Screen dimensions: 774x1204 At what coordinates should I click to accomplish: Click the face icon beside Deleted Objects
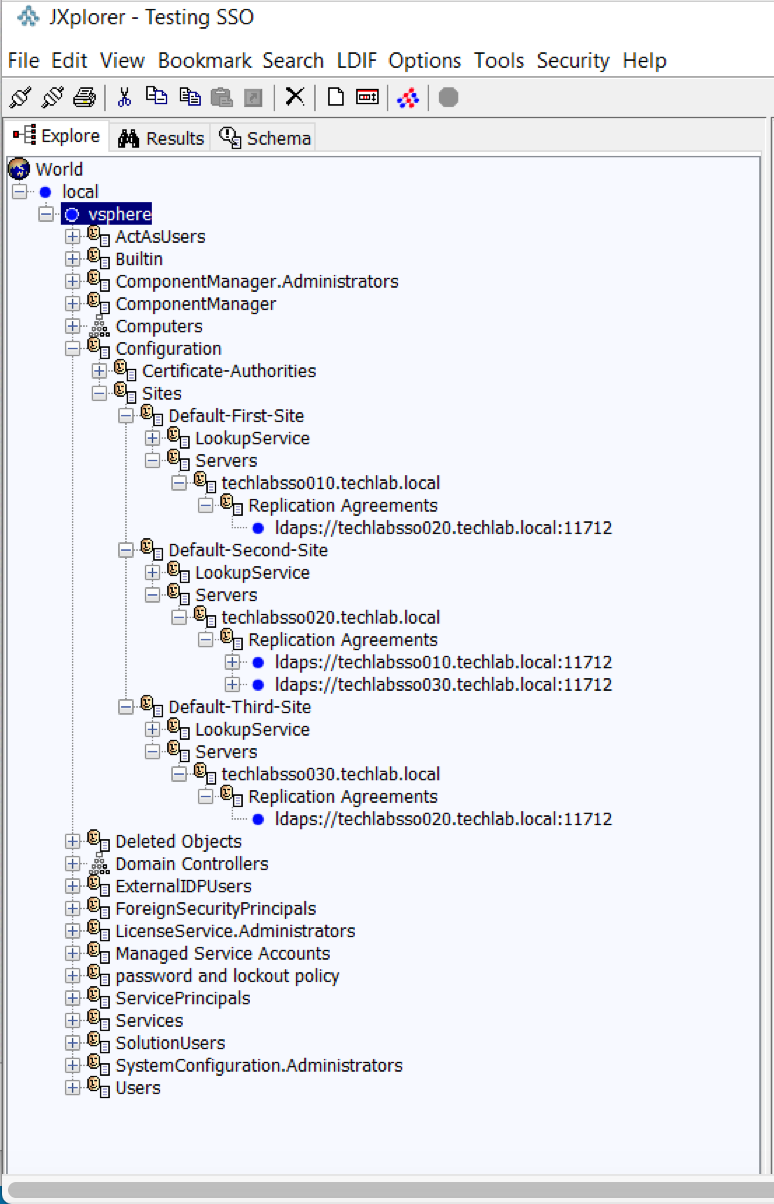coord(98,841)
